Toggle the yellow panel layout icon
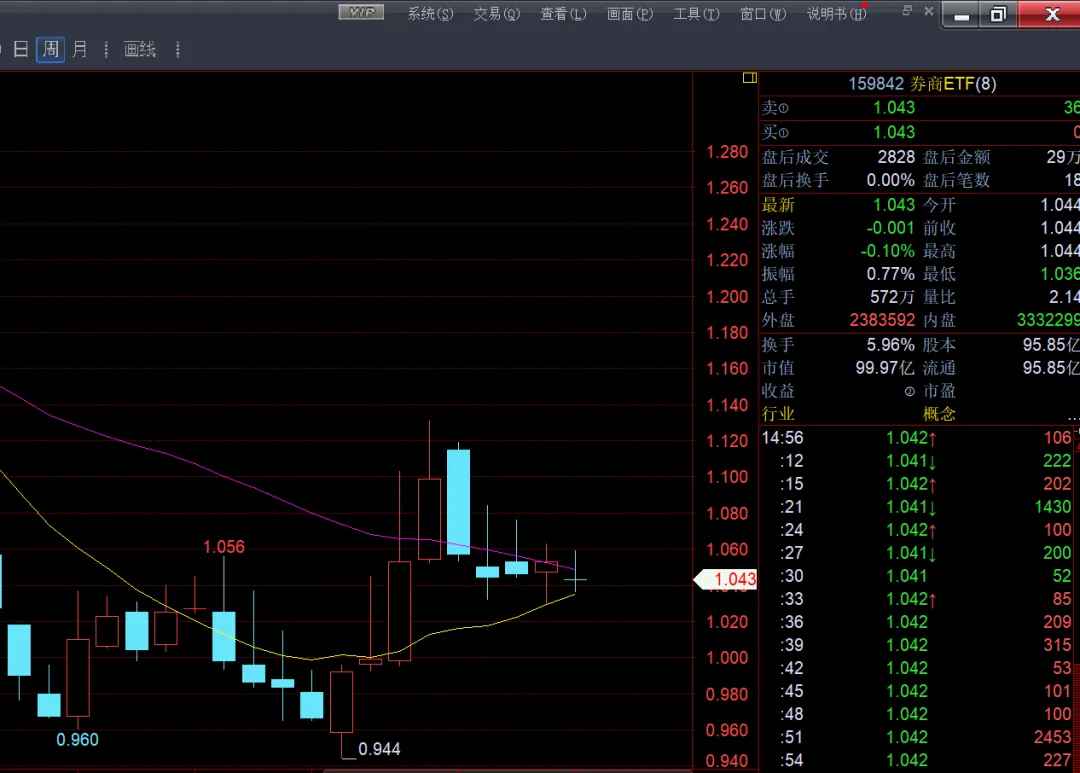The width and height of the screenshot is (1080, 773). [749, 78]
